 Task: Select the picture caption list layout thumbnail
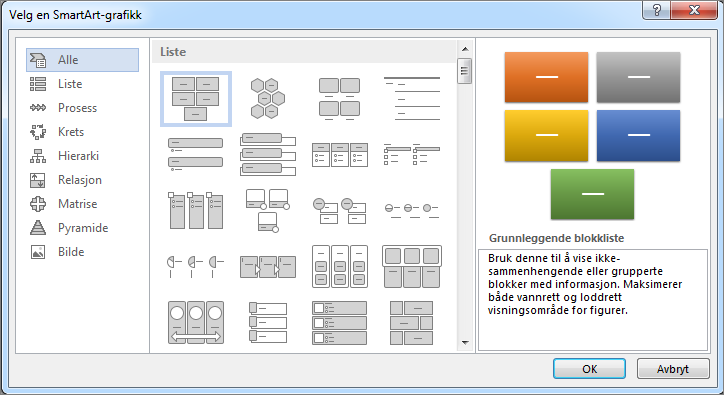[340, 99]
